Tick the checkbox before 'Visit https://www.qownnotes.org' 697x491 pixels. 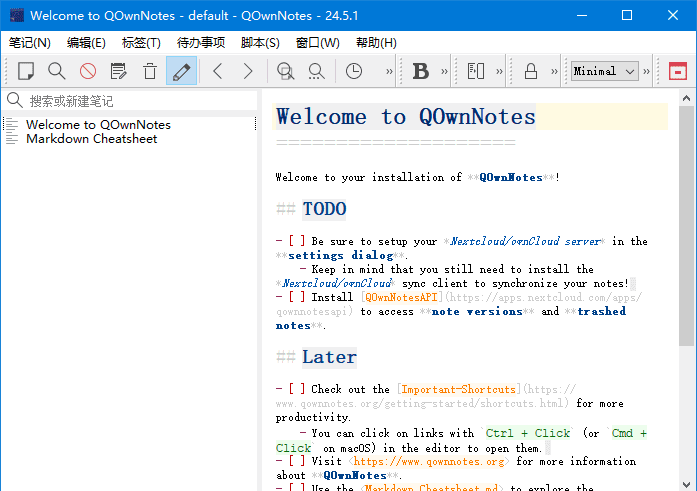(x=297, y=461)
